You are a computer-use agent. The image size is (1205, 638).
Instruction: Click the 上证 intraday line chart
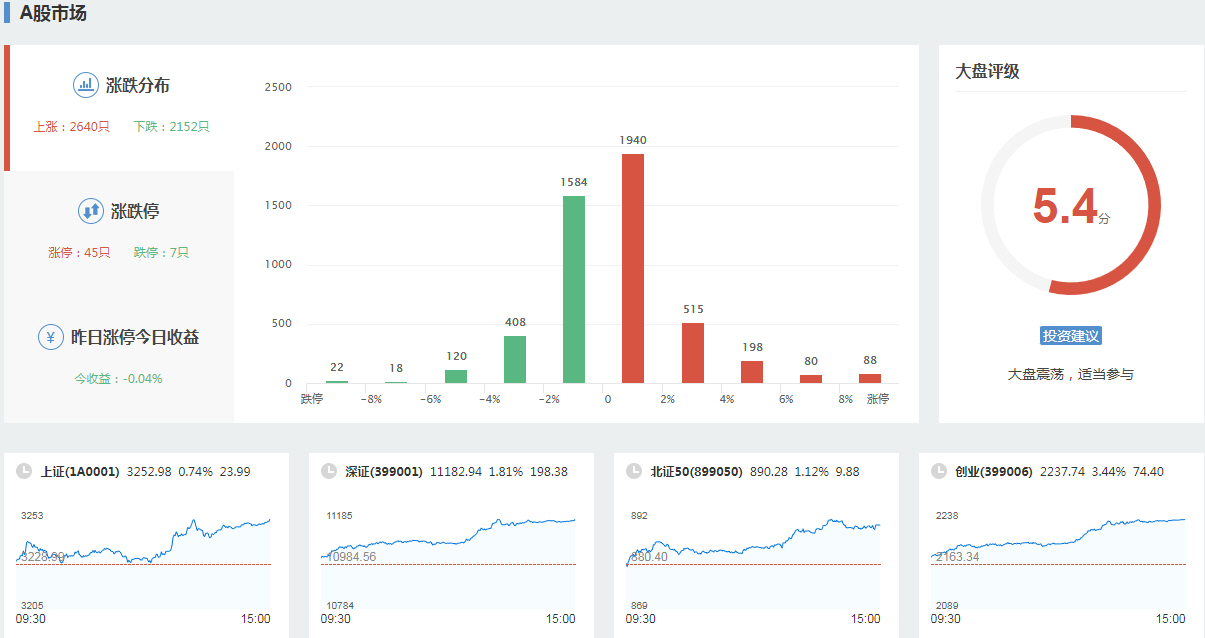tap(143, 560)
